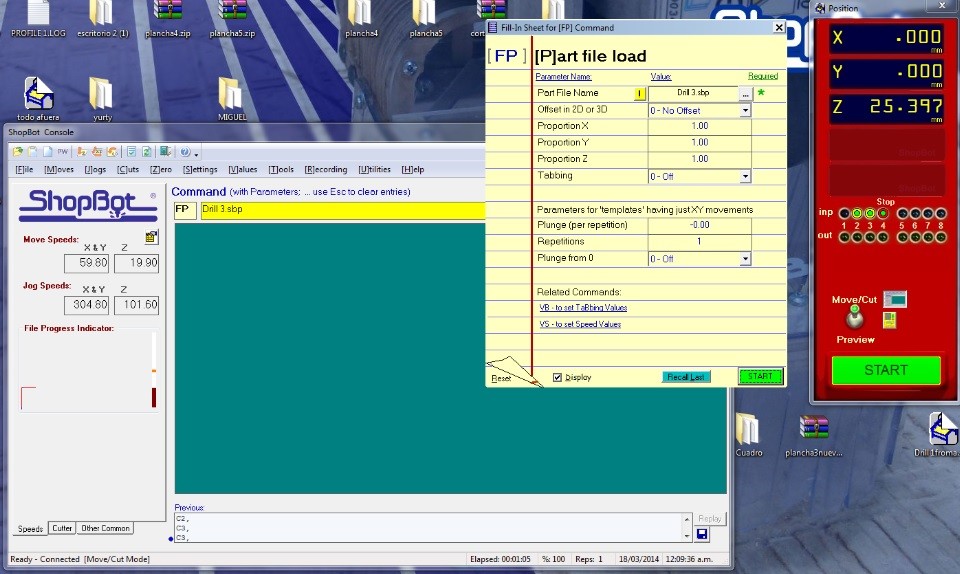Select the PROFILE1.LOG desktop file

[x=38, y=20]
